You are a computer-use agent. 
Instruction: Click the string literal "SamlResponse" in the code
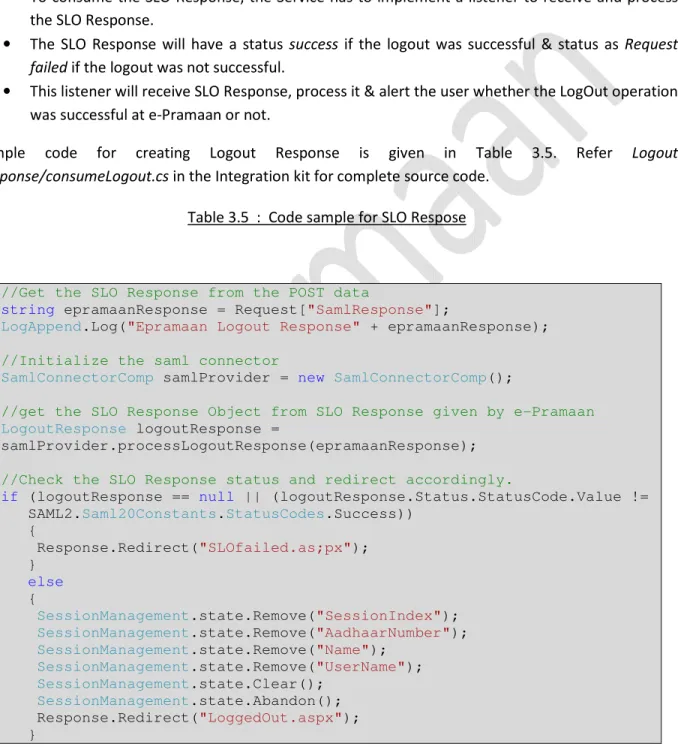pos(369,310)
